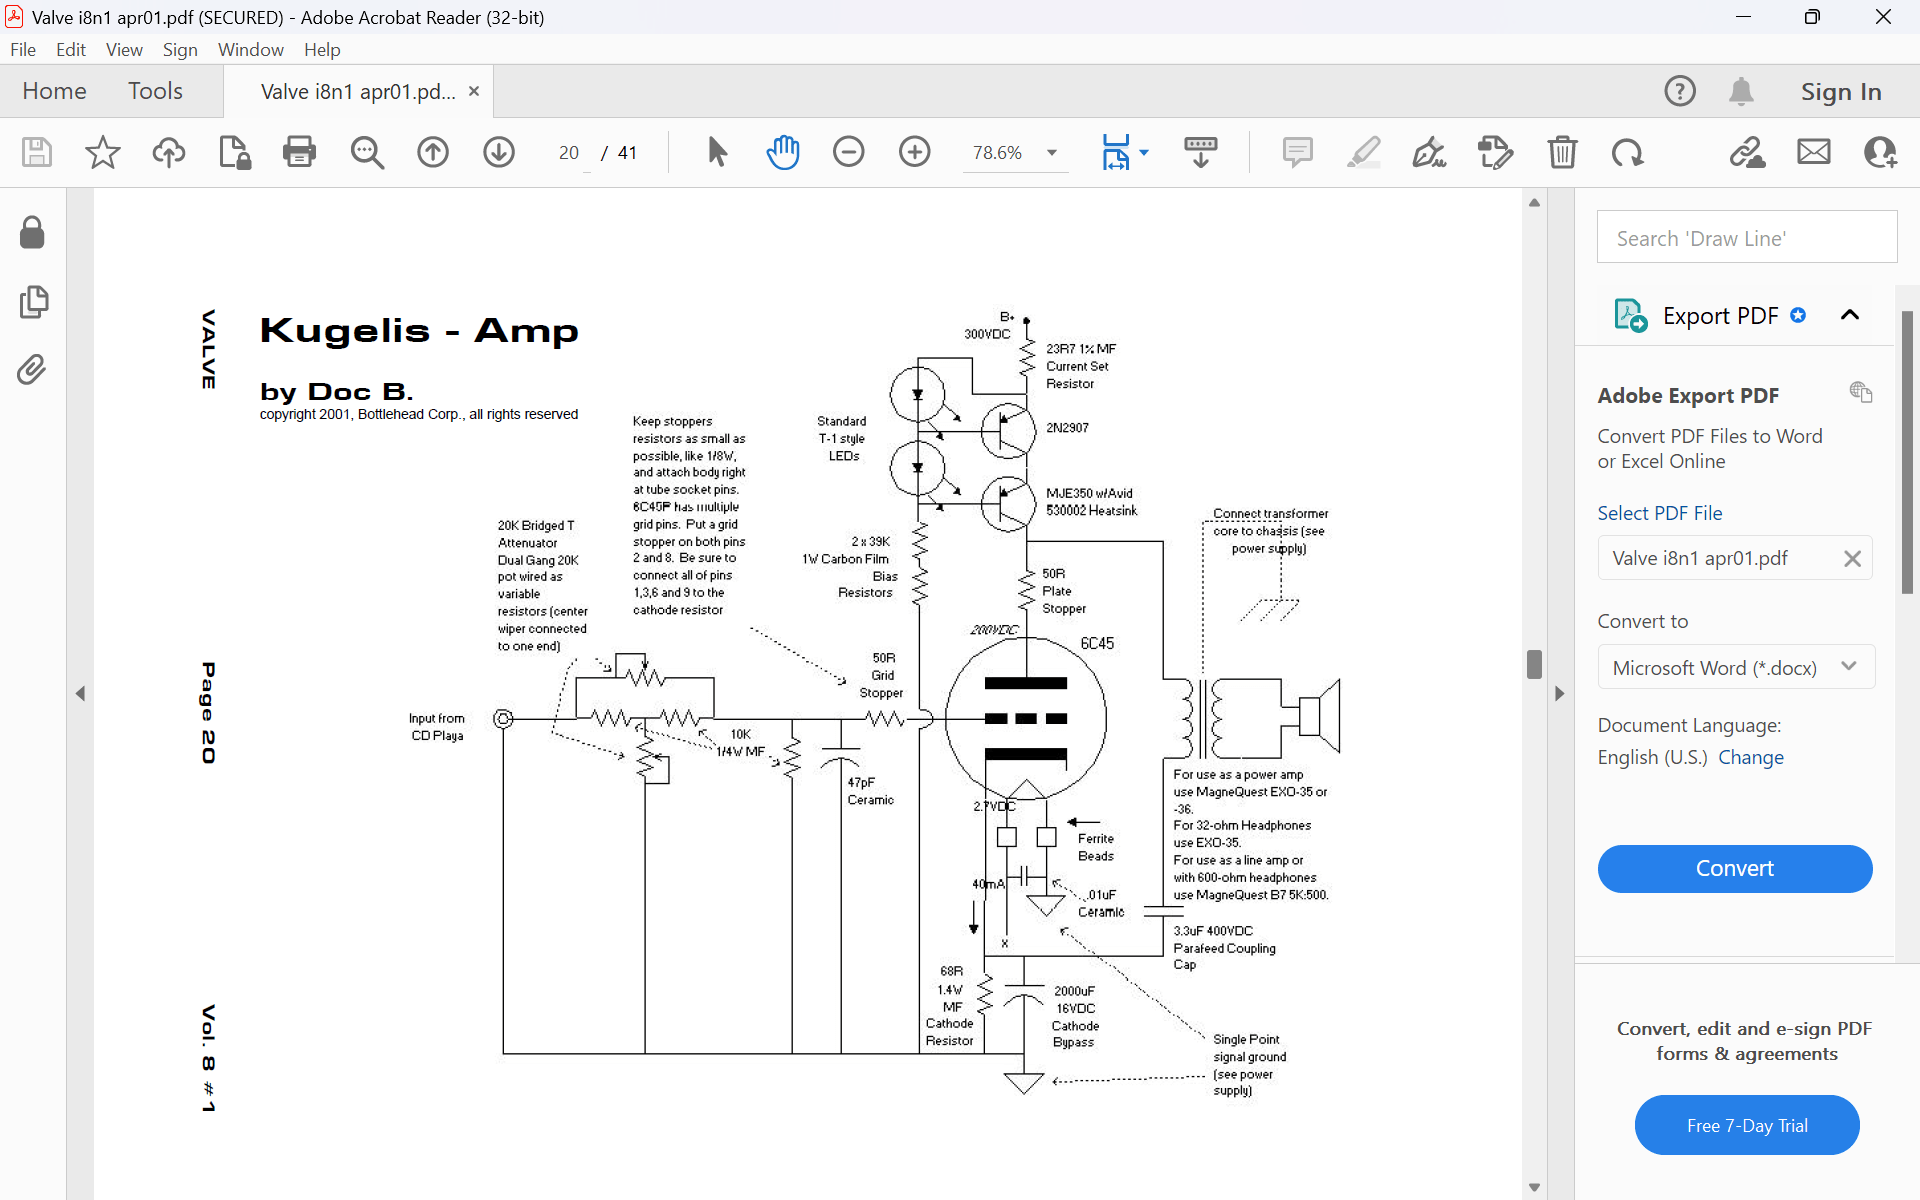
Task: Start the Free 7-Day Trial
Action: [1747, 1125]
